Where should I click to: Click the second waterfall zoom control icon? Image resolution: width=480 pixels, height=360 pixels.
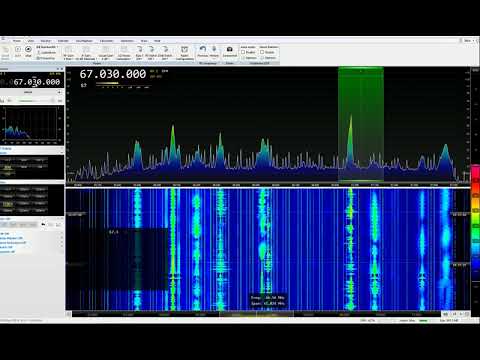tap(454, 314)
